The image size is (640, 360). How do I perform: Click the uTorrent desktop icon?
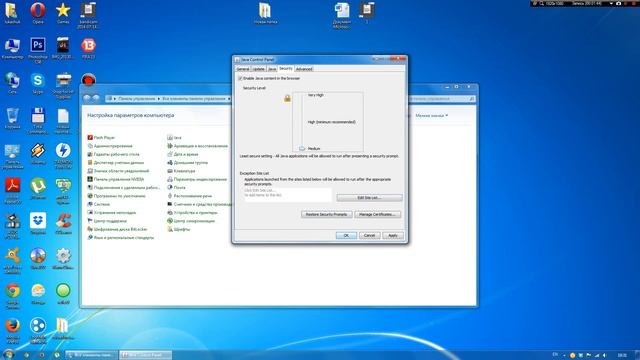tap(38, 186)
